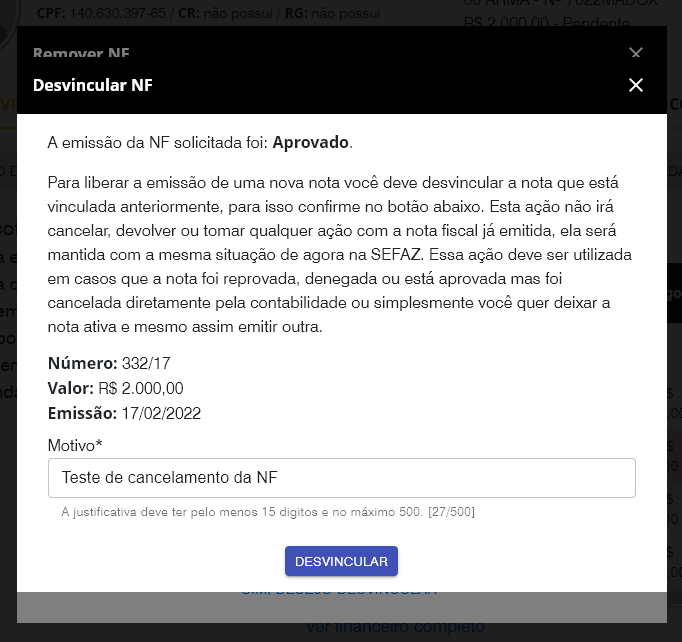Click the DESVINCULAR button
Image resolution: width=682 pixels, height=642 pixels.
[341, 561]
